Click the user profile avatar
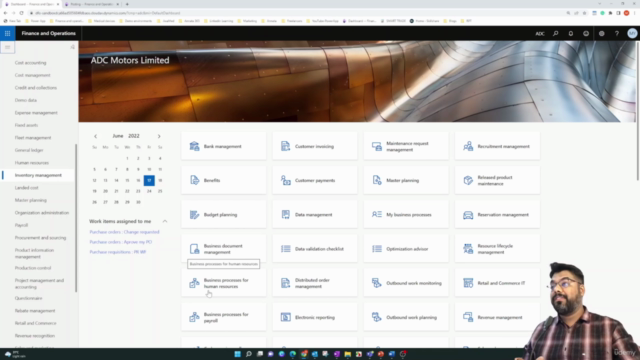Viewport: 640px width, 360px height. (632, 33)
